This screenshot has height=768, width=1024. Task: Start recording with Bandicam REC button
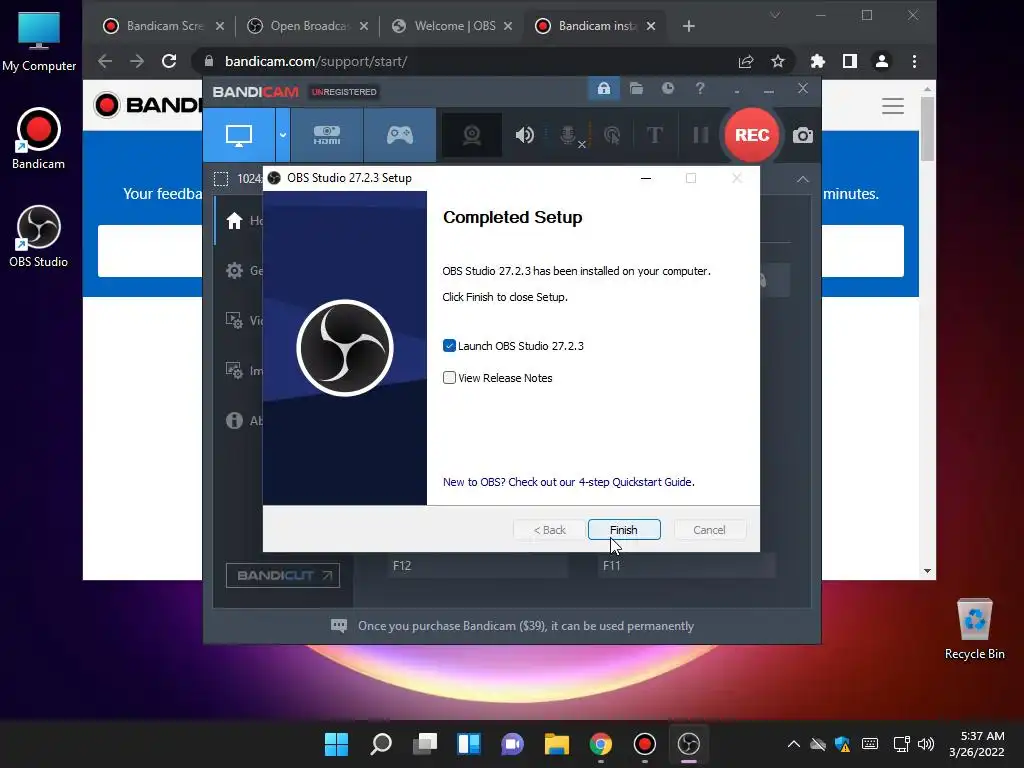[x=752, y=135]
